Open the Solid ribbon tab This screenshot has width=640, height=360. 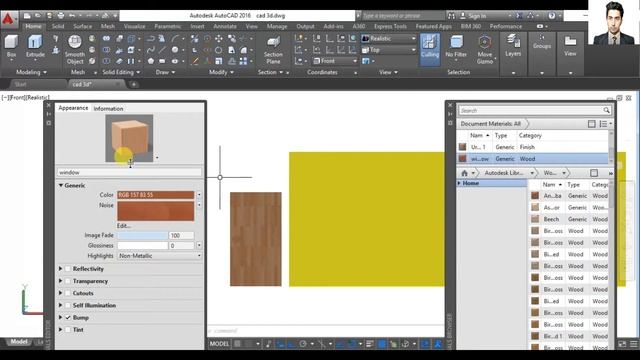[58, 26]
